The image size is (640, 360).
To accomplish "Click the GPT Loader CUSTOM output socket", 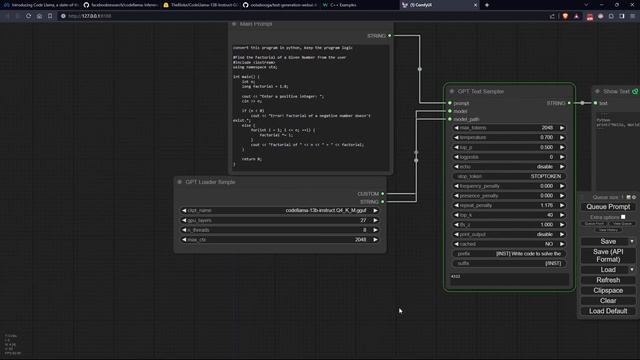I will click(382, 194).
